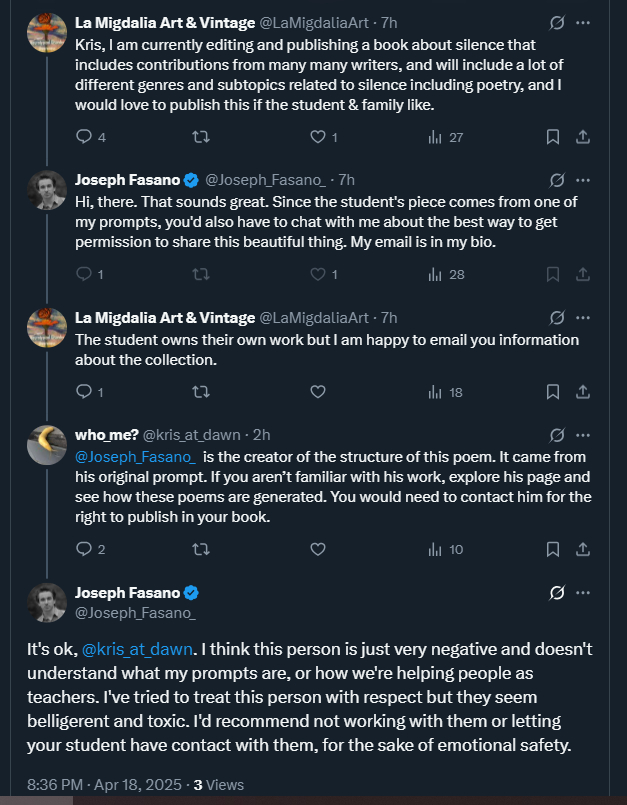The height and width of the screenshot is (805, 627).
Task: Open more options menu on who_me? tweet
Action: click(584, 435)
